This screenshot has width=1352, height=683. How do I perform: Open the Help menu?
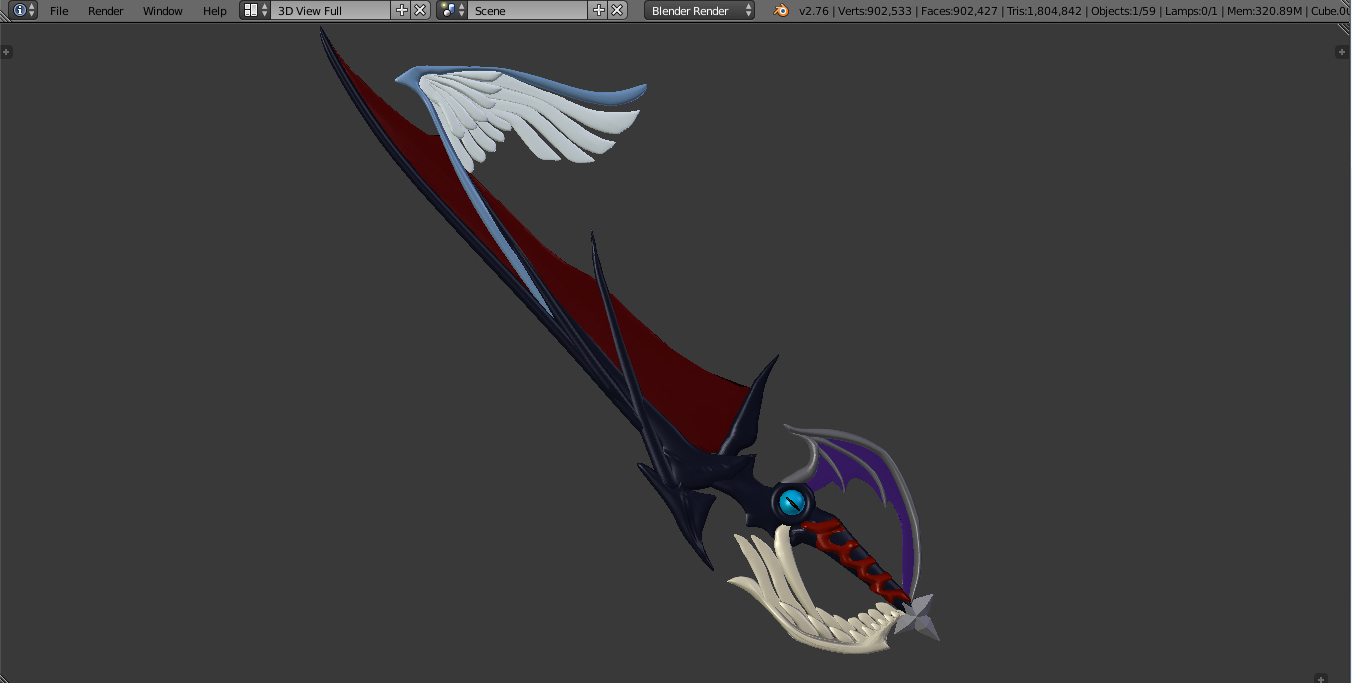(215, 11)
